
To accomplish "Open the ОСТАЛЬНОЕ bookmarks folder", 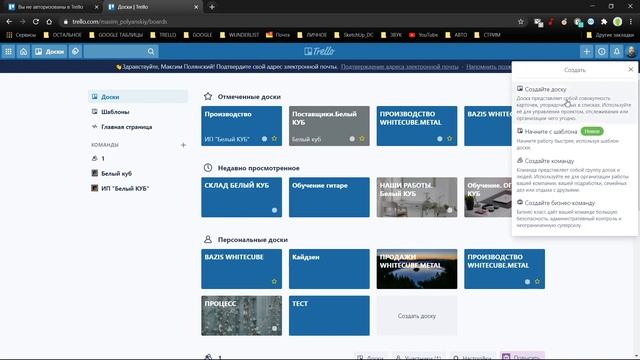I will (62, 35).
